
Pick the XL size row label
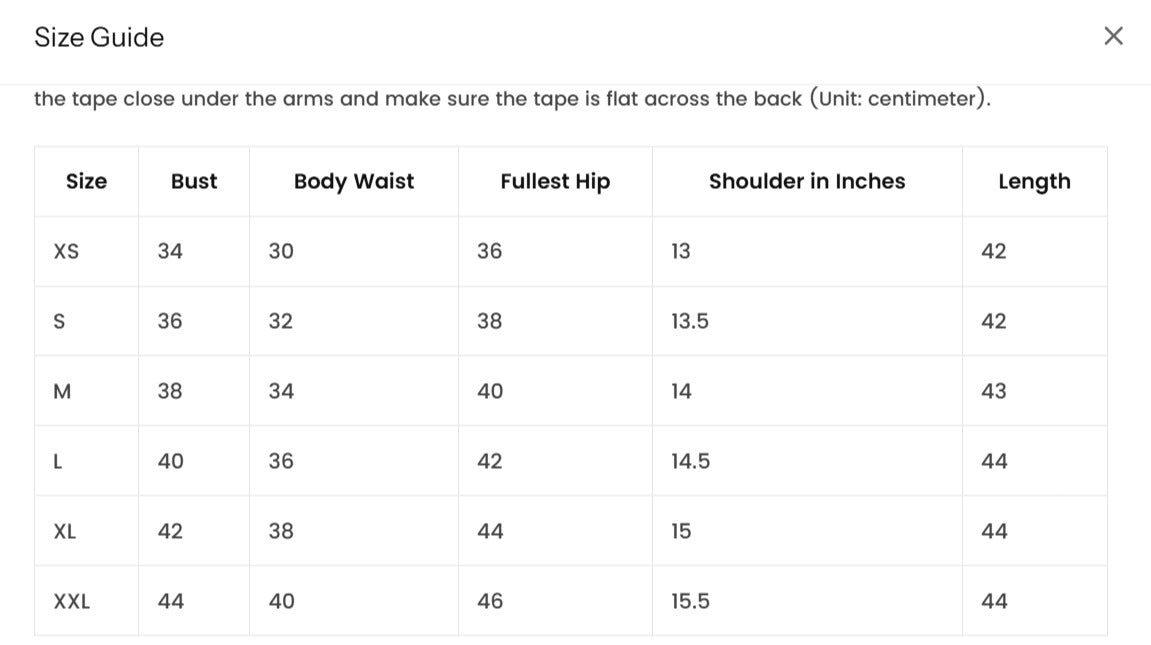tap(65, 532)
